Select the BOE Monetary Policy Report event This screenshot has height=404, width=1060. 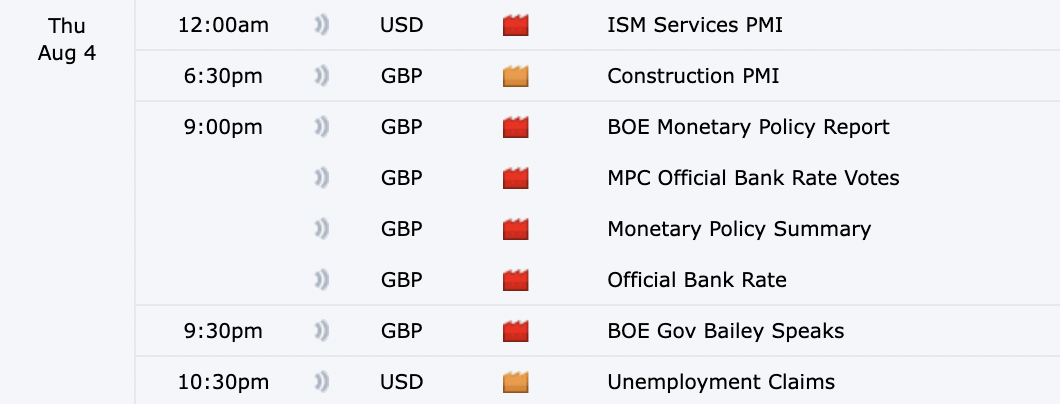click(x=748, y=127)
